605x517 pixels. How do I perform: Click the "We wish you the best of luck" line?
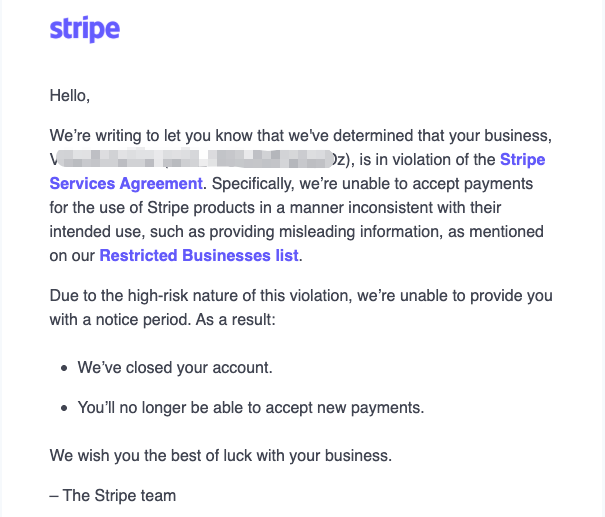(x=221, y=456)
